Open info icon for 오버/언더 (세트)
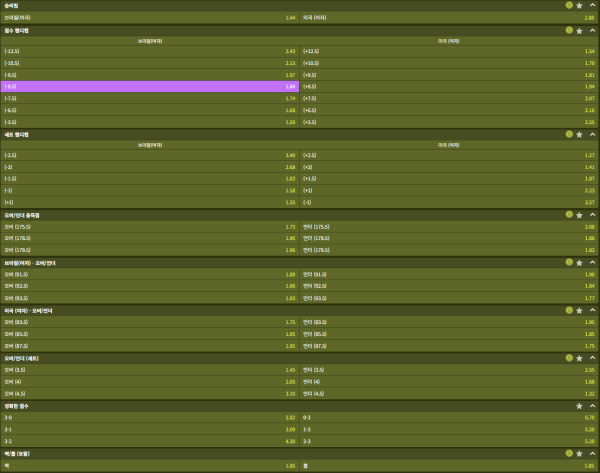 (569, 357)
